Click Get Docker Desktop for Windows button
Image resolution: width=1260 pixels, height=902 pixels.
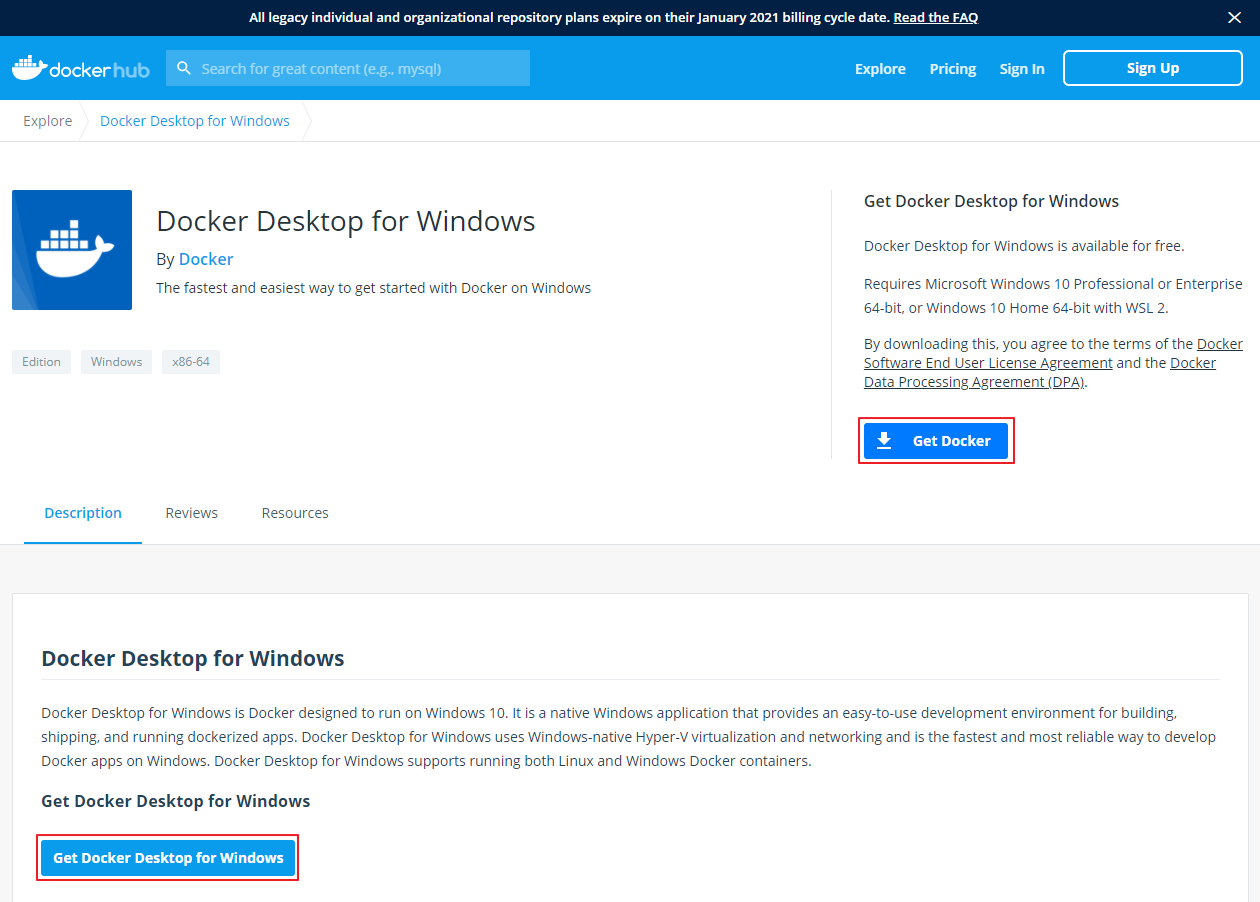tap(167, 857)
